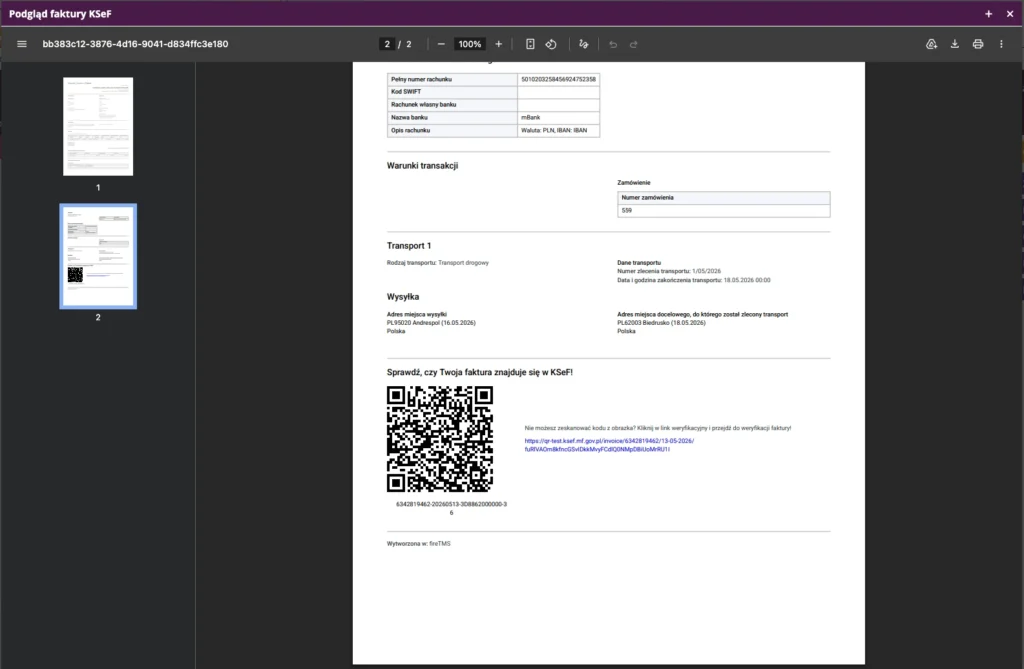Click the fit to page icon
This screenshot has height=669, width=1024.
click(530, 44)
